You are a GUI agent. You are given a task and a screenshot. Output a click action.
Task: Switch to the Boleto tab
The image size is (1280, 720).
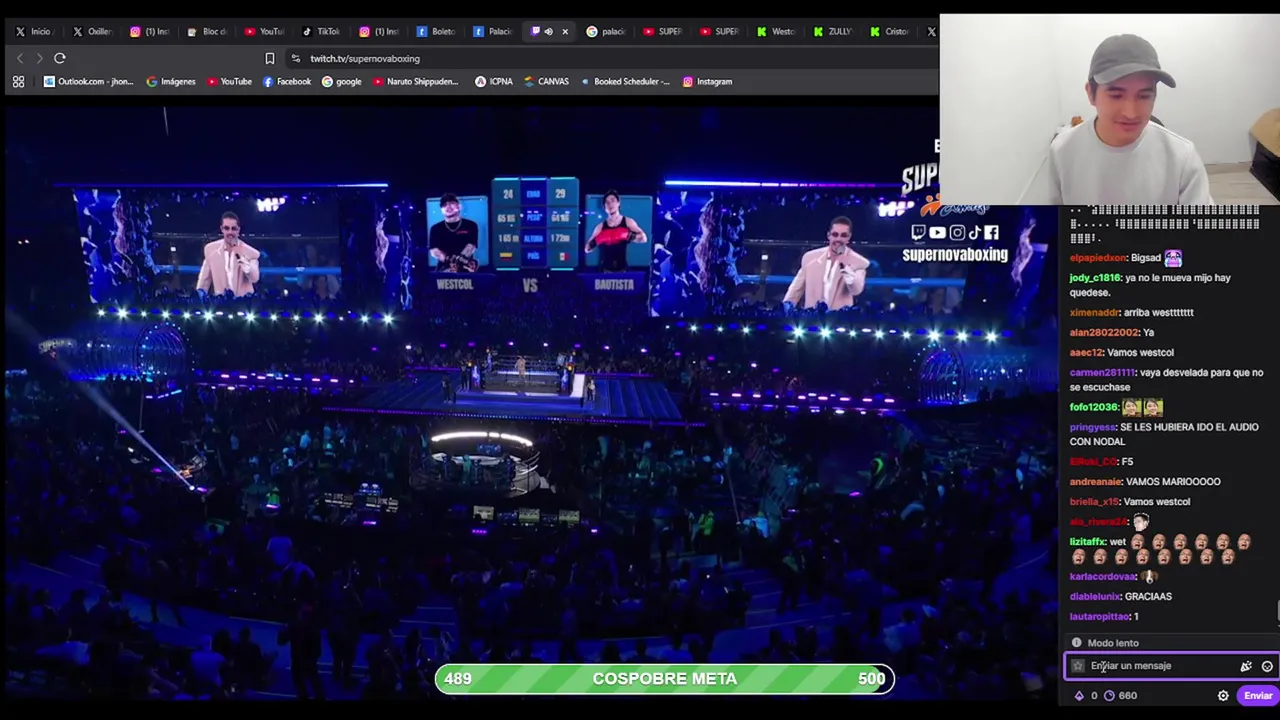[435, 31]
